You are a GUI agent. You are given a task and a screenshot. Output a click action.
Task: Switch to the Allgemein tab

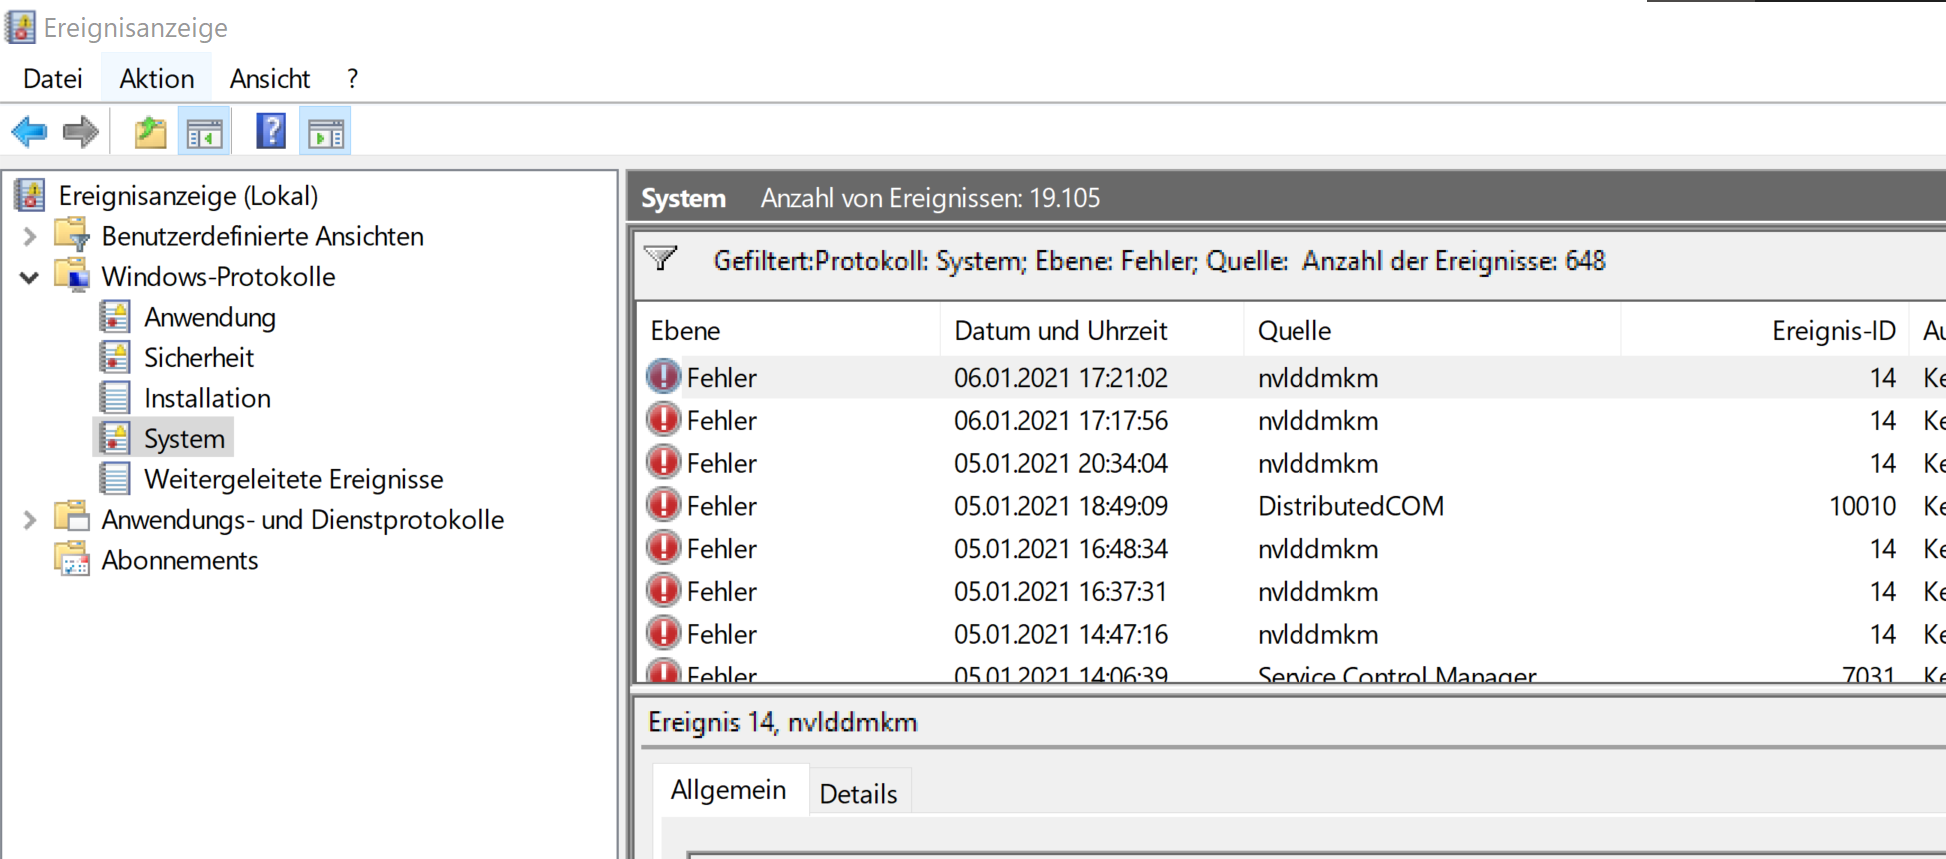pyautogui.click(x=729, y=790)
